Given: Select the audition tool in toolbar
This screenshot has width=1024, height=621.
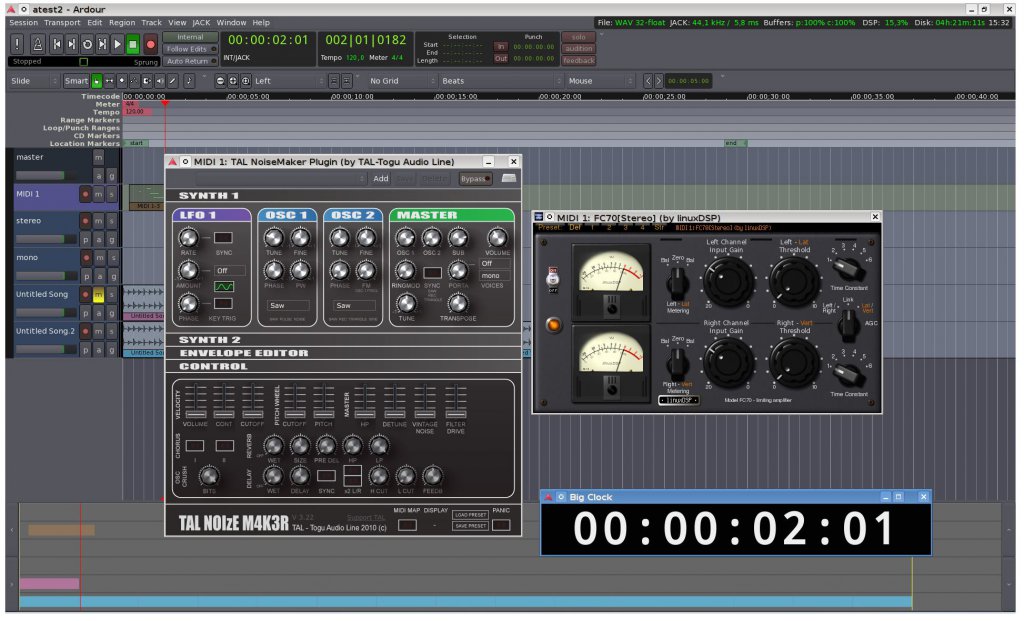Looking at the screenshot, I should pyautogui.click(x=159, y=81).
